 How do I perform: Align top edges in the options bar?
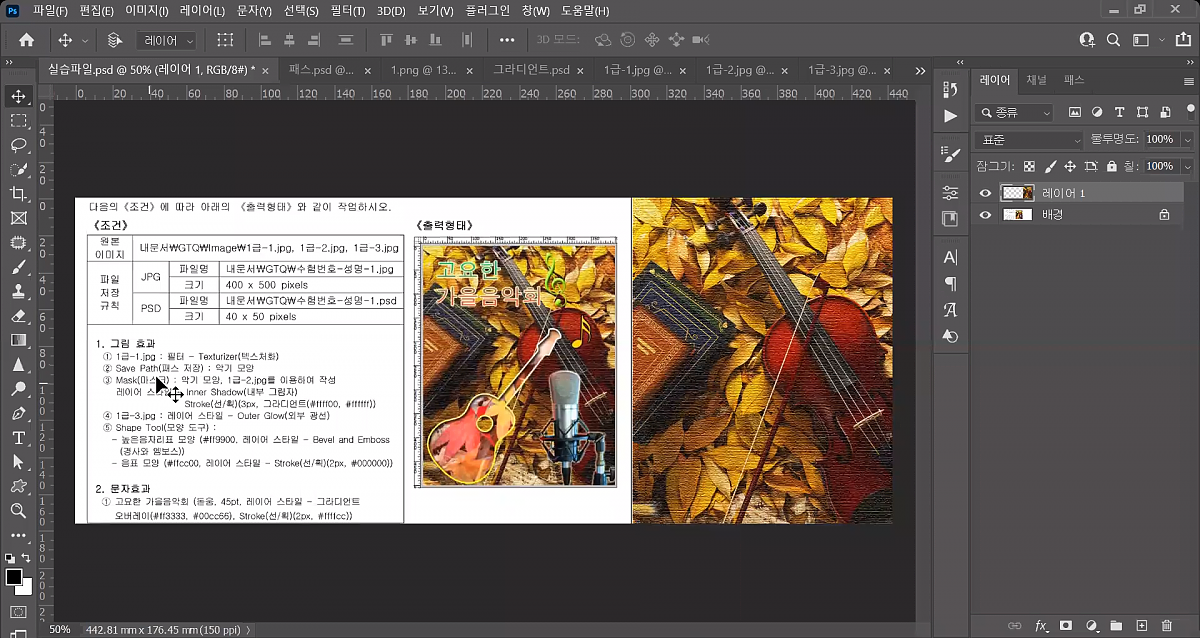pos(387,40)
